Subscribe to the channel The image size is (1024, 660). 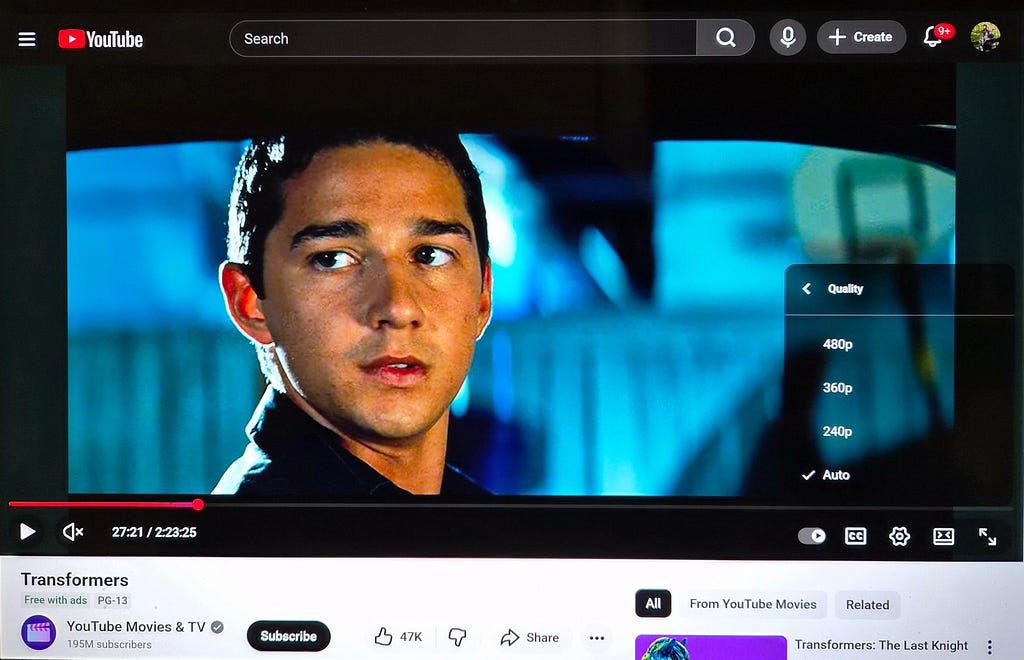288,636
